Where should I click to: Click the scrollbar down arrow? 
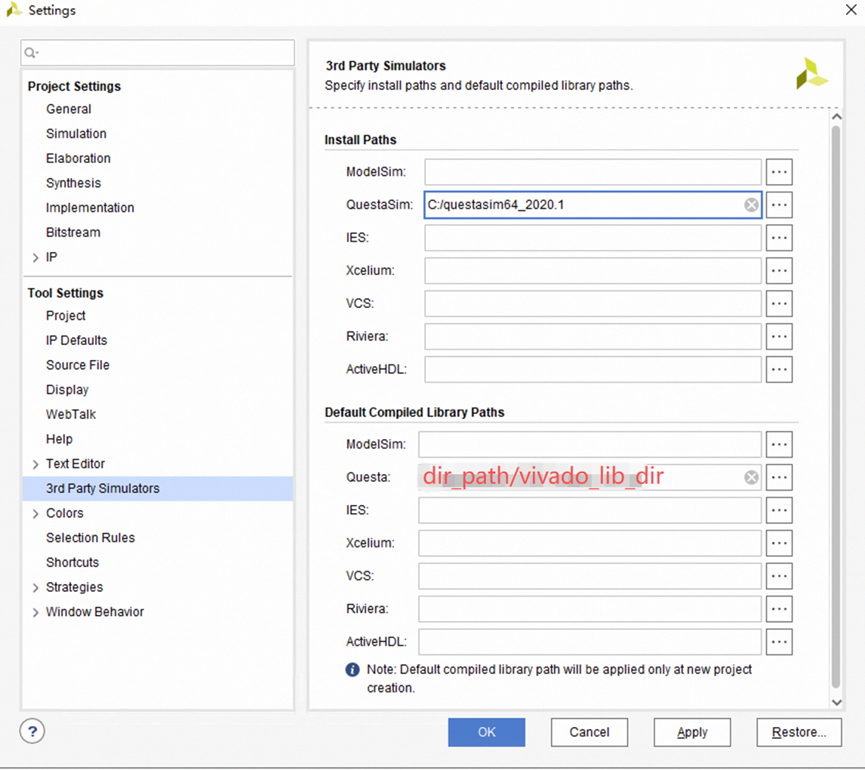point(836,703)
